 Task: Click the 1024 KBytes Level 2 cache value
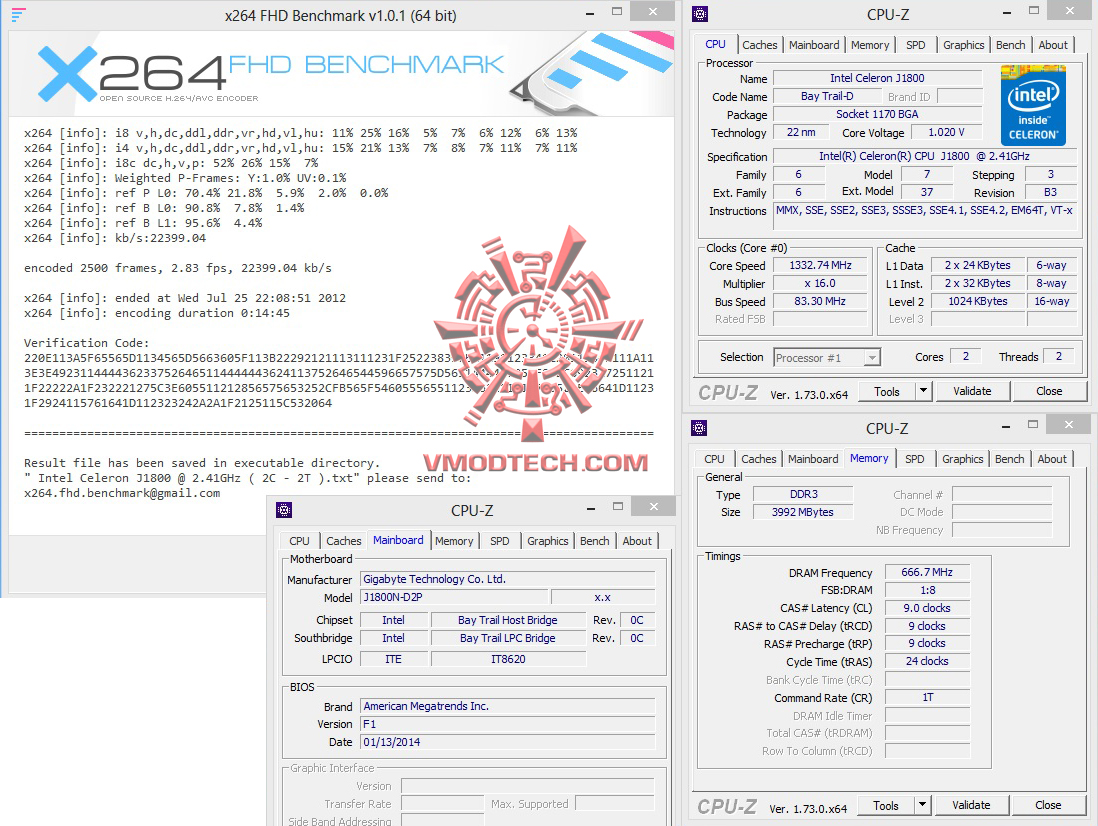pos(978,302)
